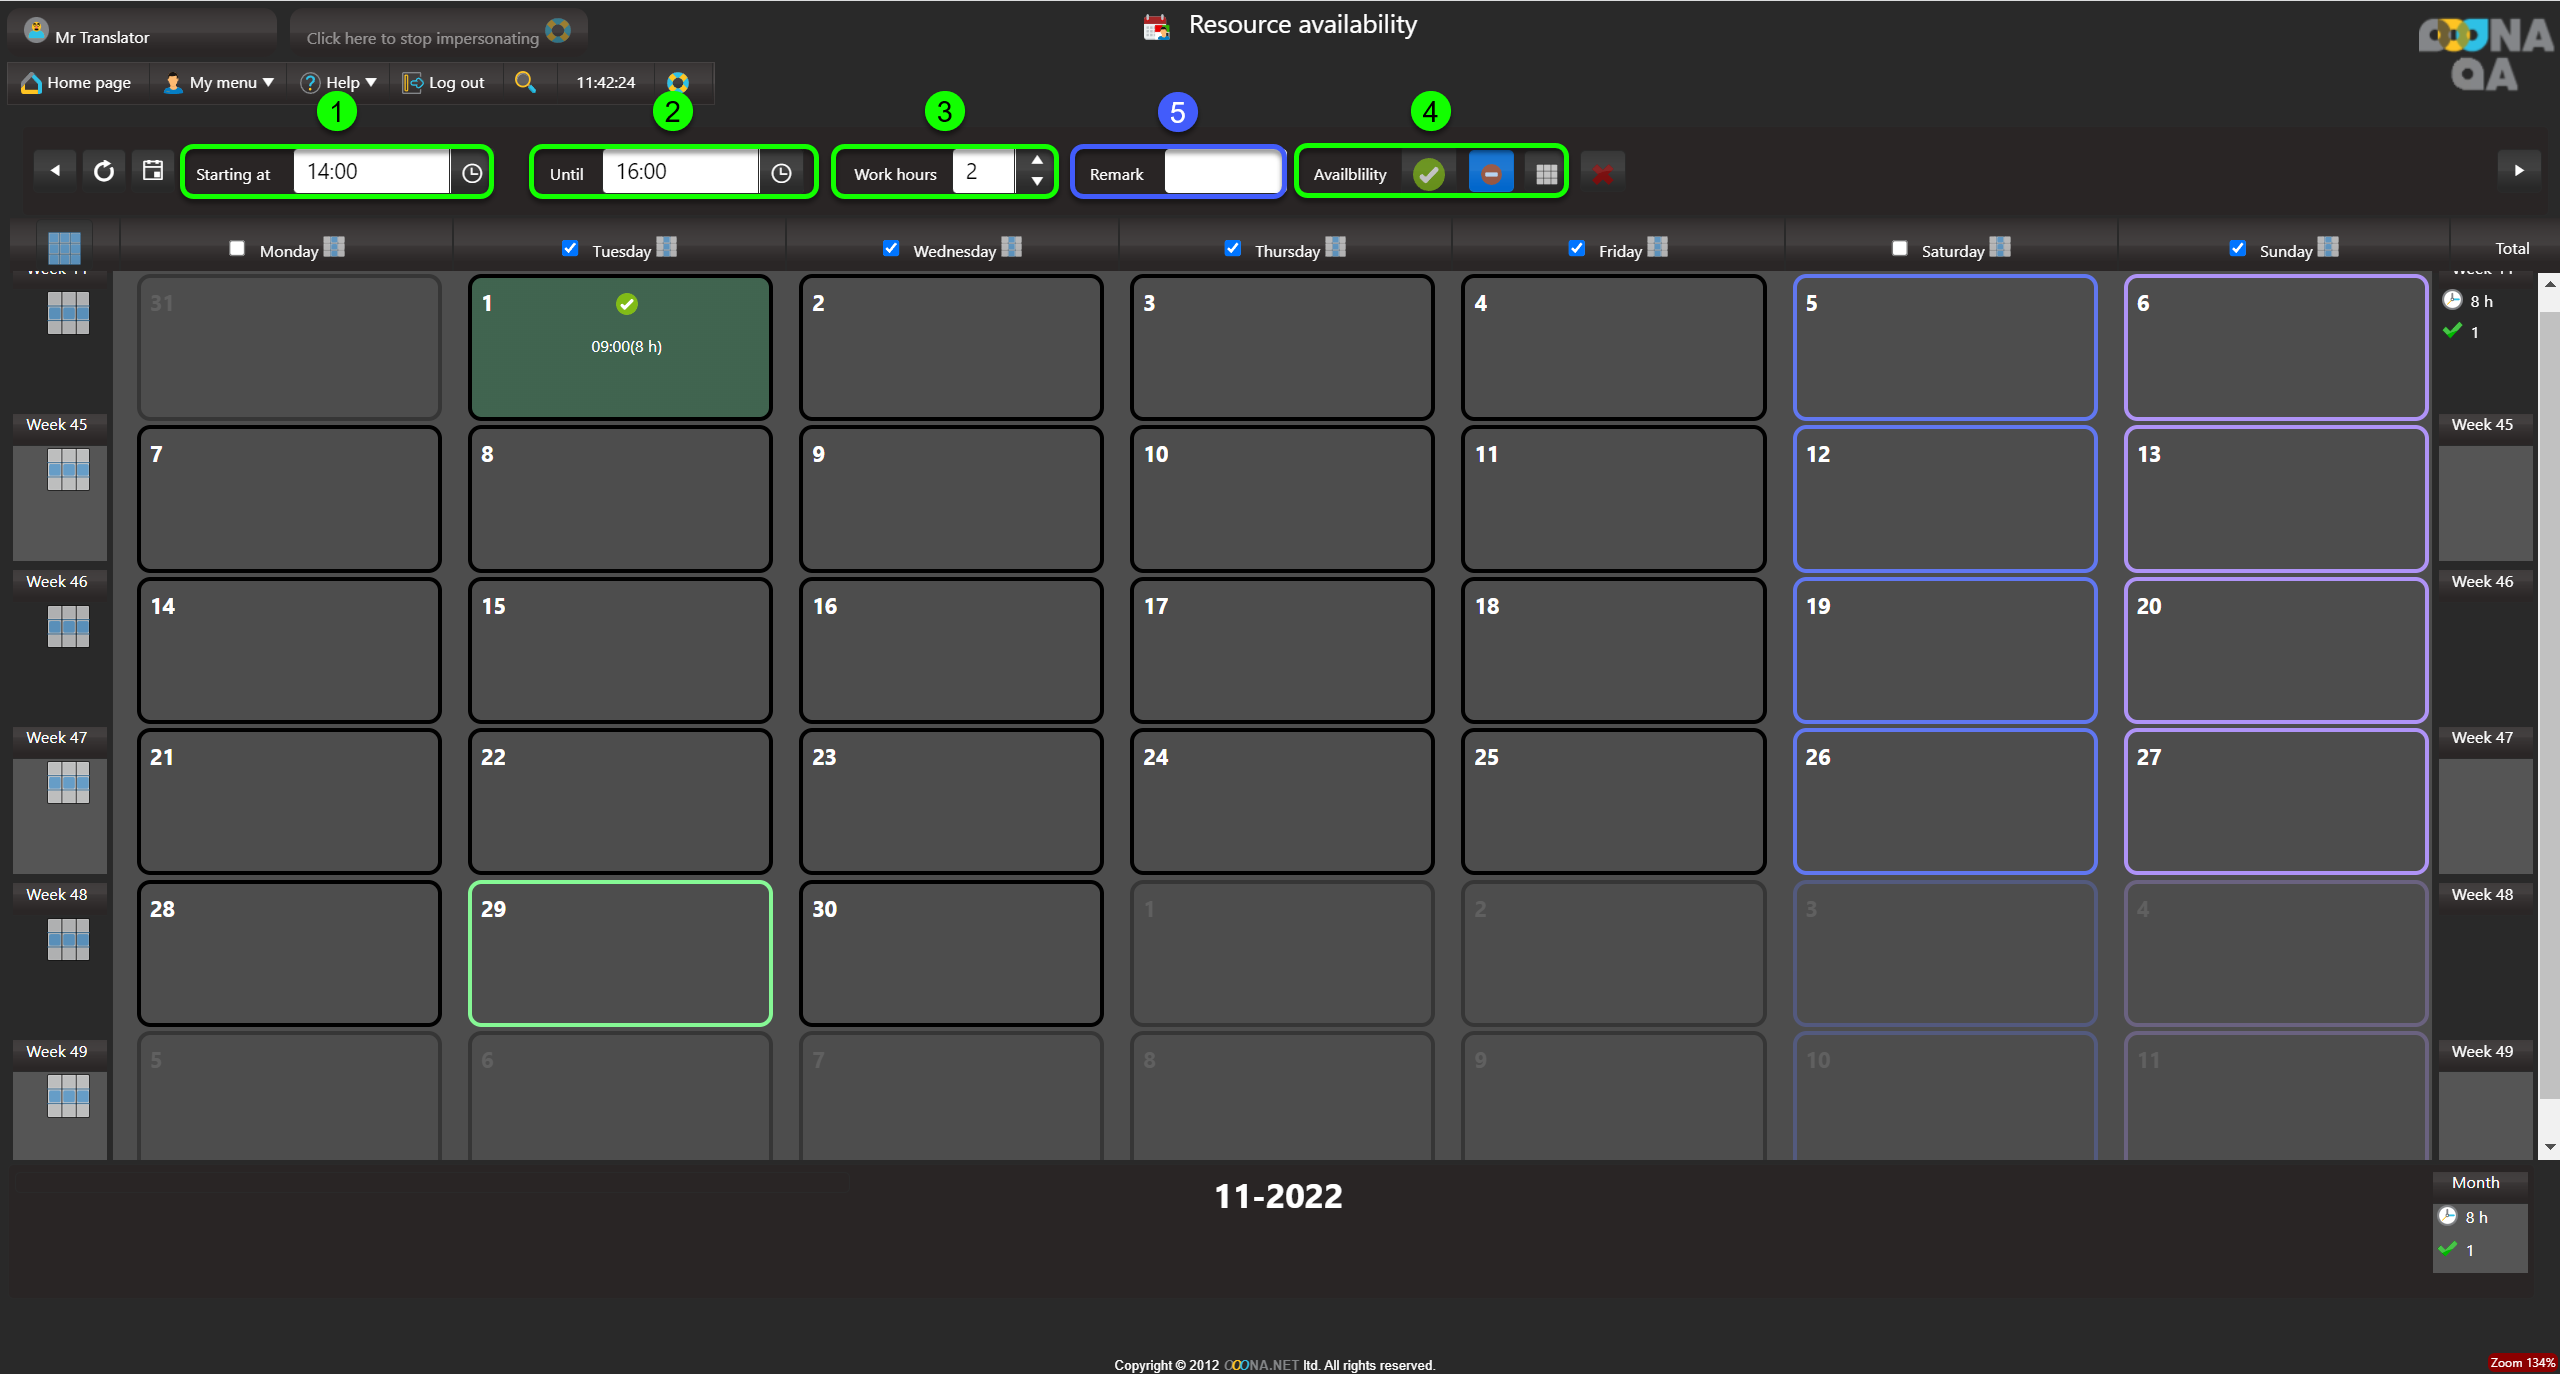Click the go-to-date calendar icon
The height and width of the screenshot is (1374, 2560).
point(153,171)
